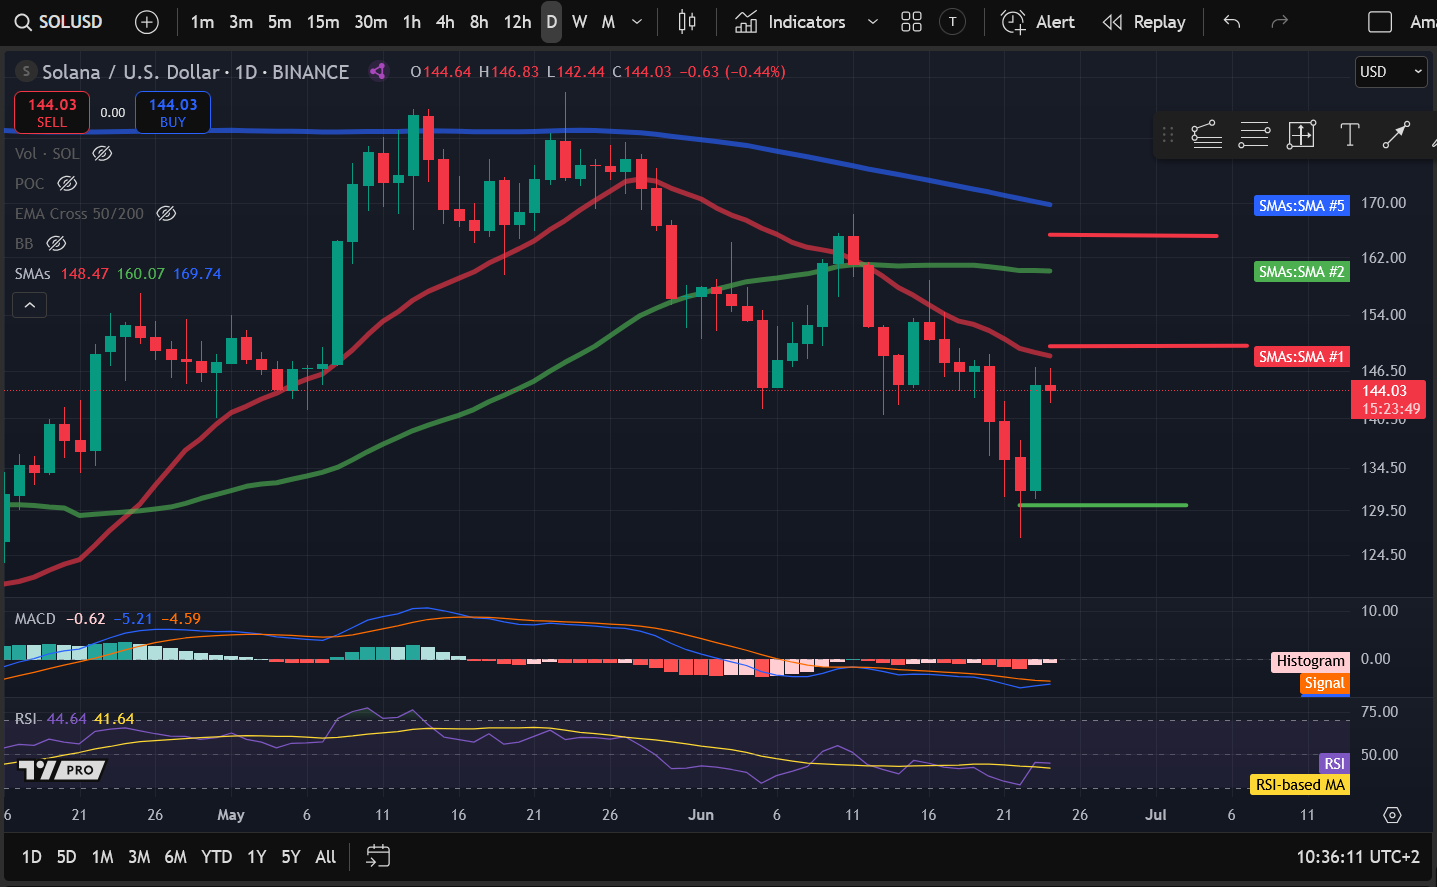Select the 15m timeframe
Image resolution: width=1437 pixels, height=887 pixels.
click(322, 22)
